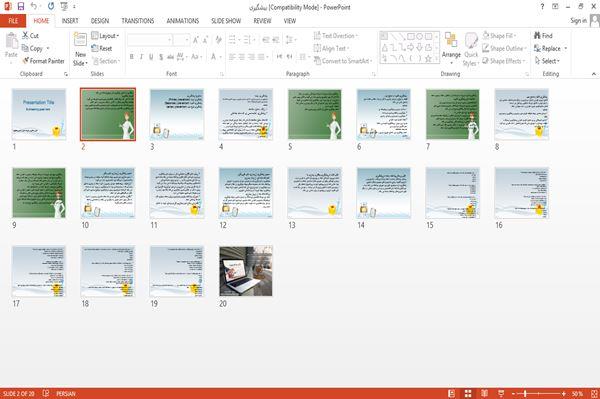Open Align Text dropdown

point(331,48)
